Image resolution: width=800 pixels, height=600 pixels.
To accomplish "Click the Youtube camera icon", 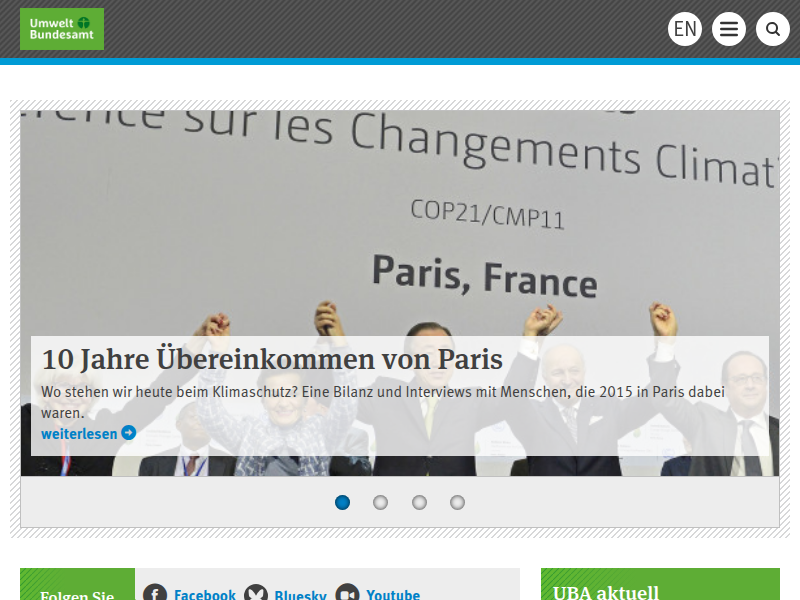I will 347,593.
